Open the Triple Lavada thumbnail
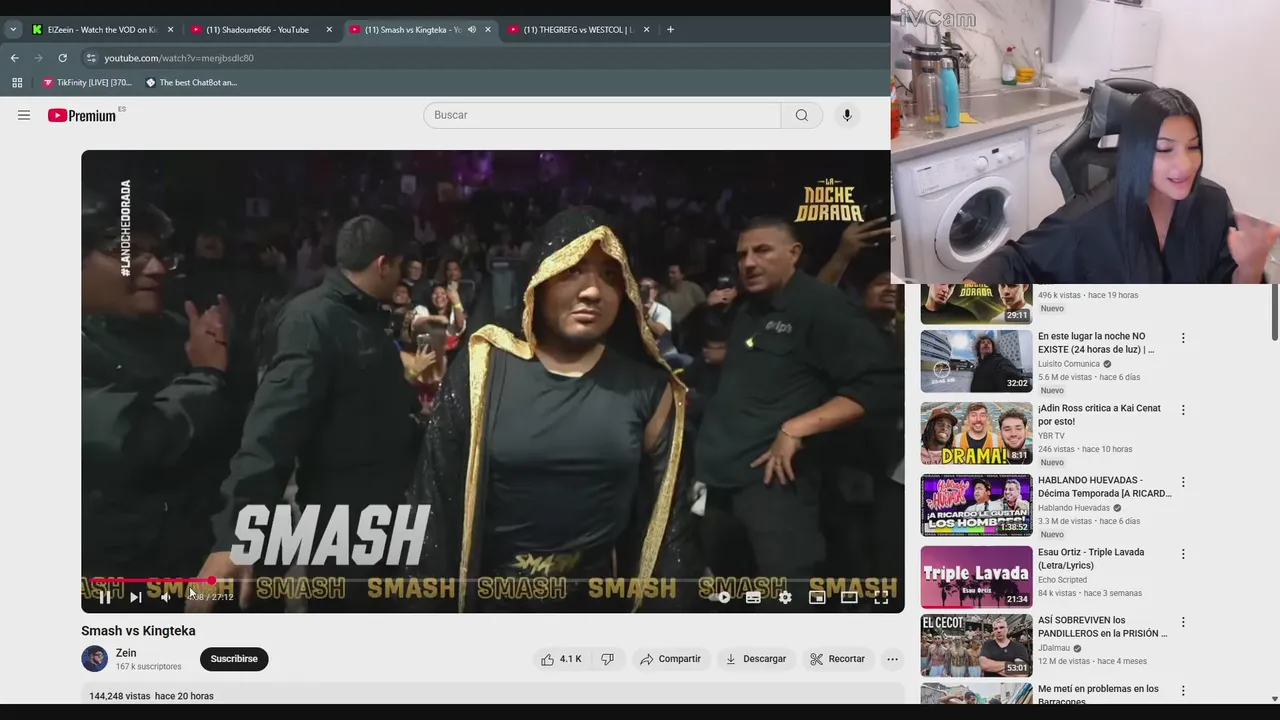 click(x=976, y=577)
